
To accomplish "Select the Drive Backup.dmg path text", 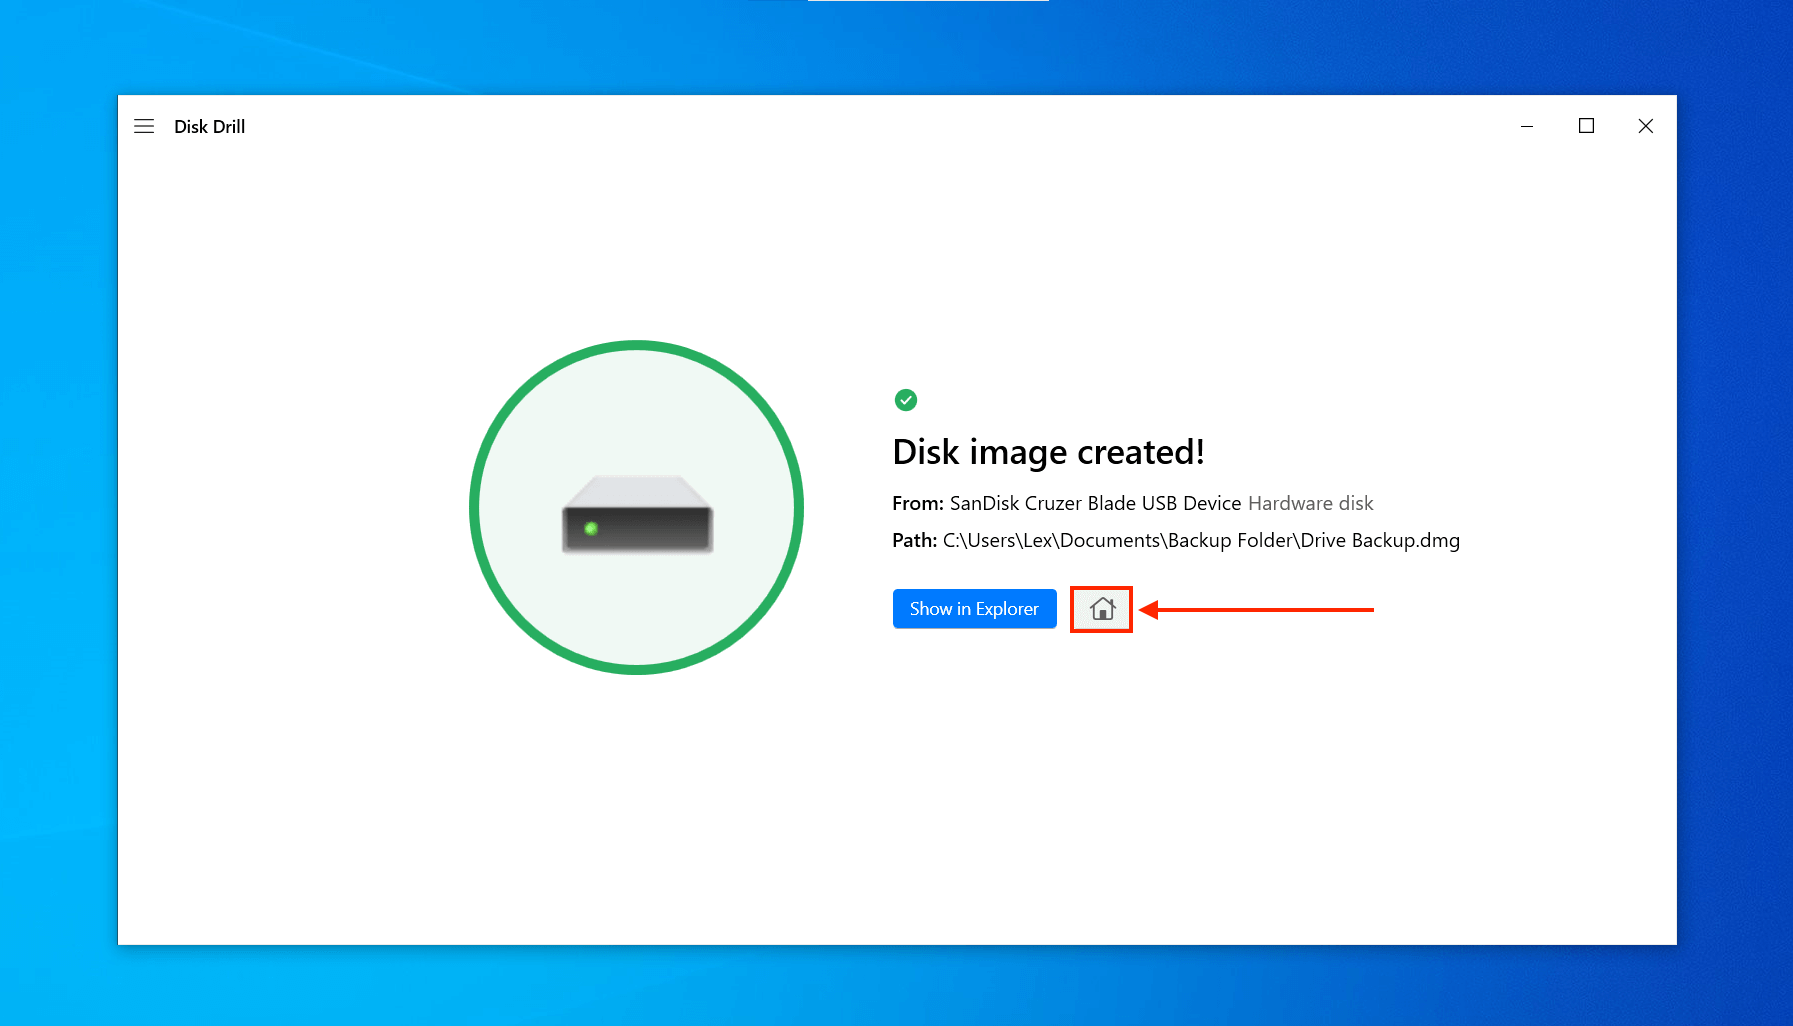I will (1201, 541).
